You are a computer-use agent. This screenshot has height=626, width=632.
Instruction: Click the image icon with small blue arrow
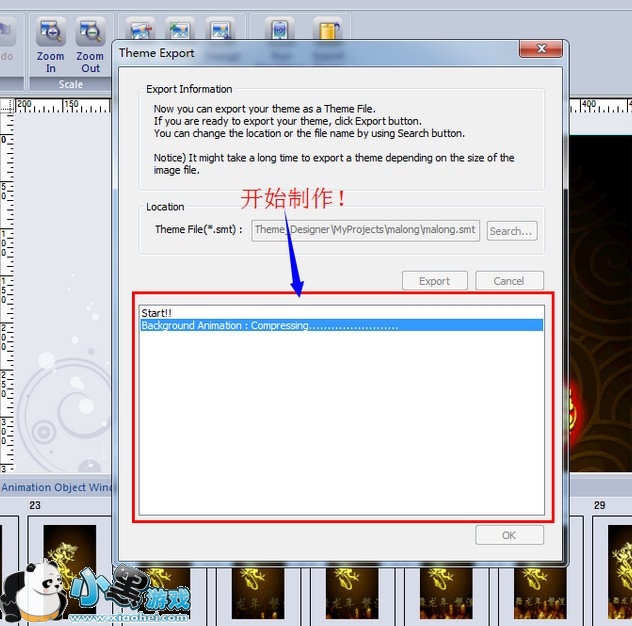220,29
